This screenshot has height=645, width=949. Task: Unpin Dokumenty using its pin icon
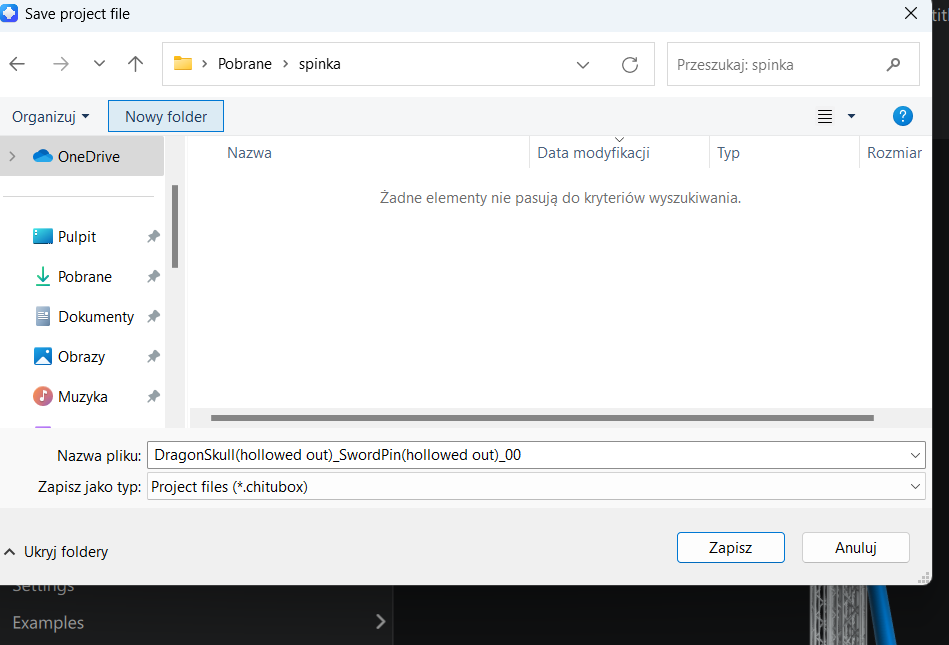pyautogui.click(x=153, y=316)
